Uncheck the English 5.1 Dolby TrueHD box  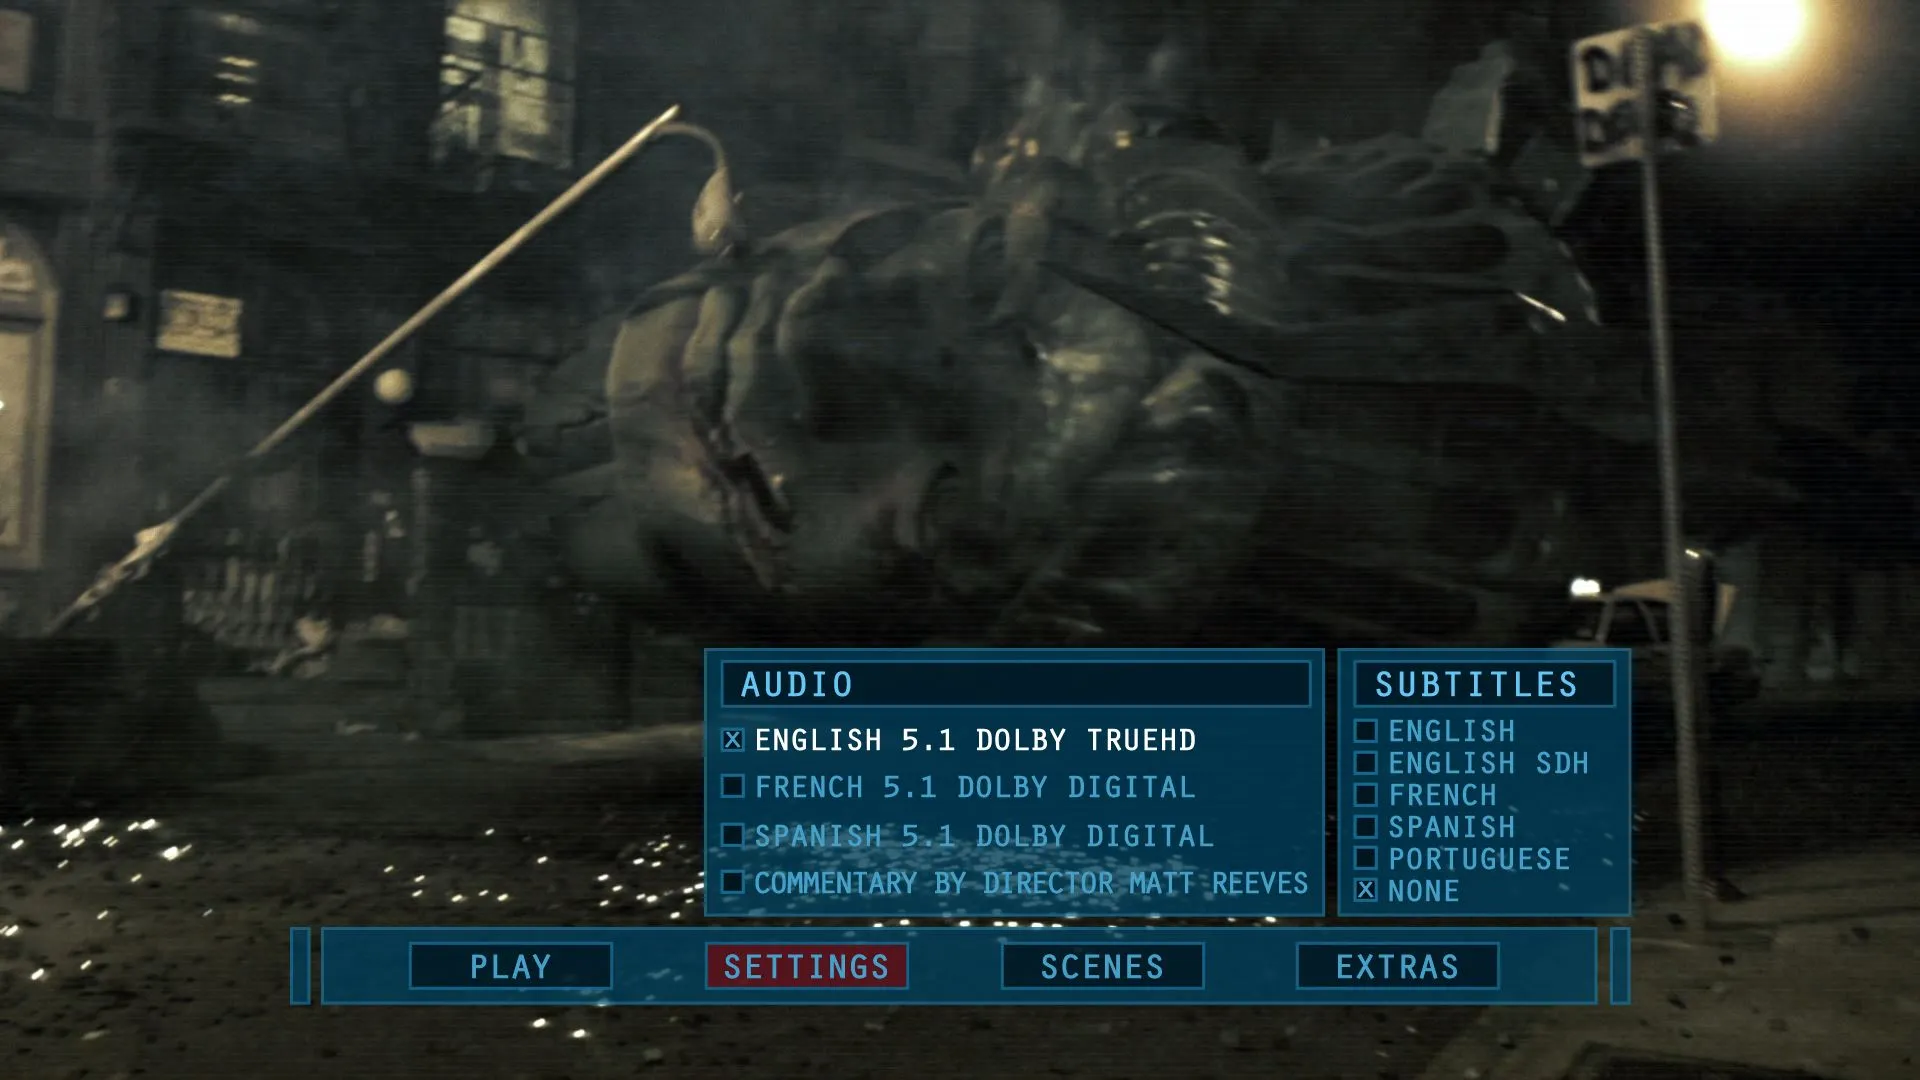click(x=733, y=740)
